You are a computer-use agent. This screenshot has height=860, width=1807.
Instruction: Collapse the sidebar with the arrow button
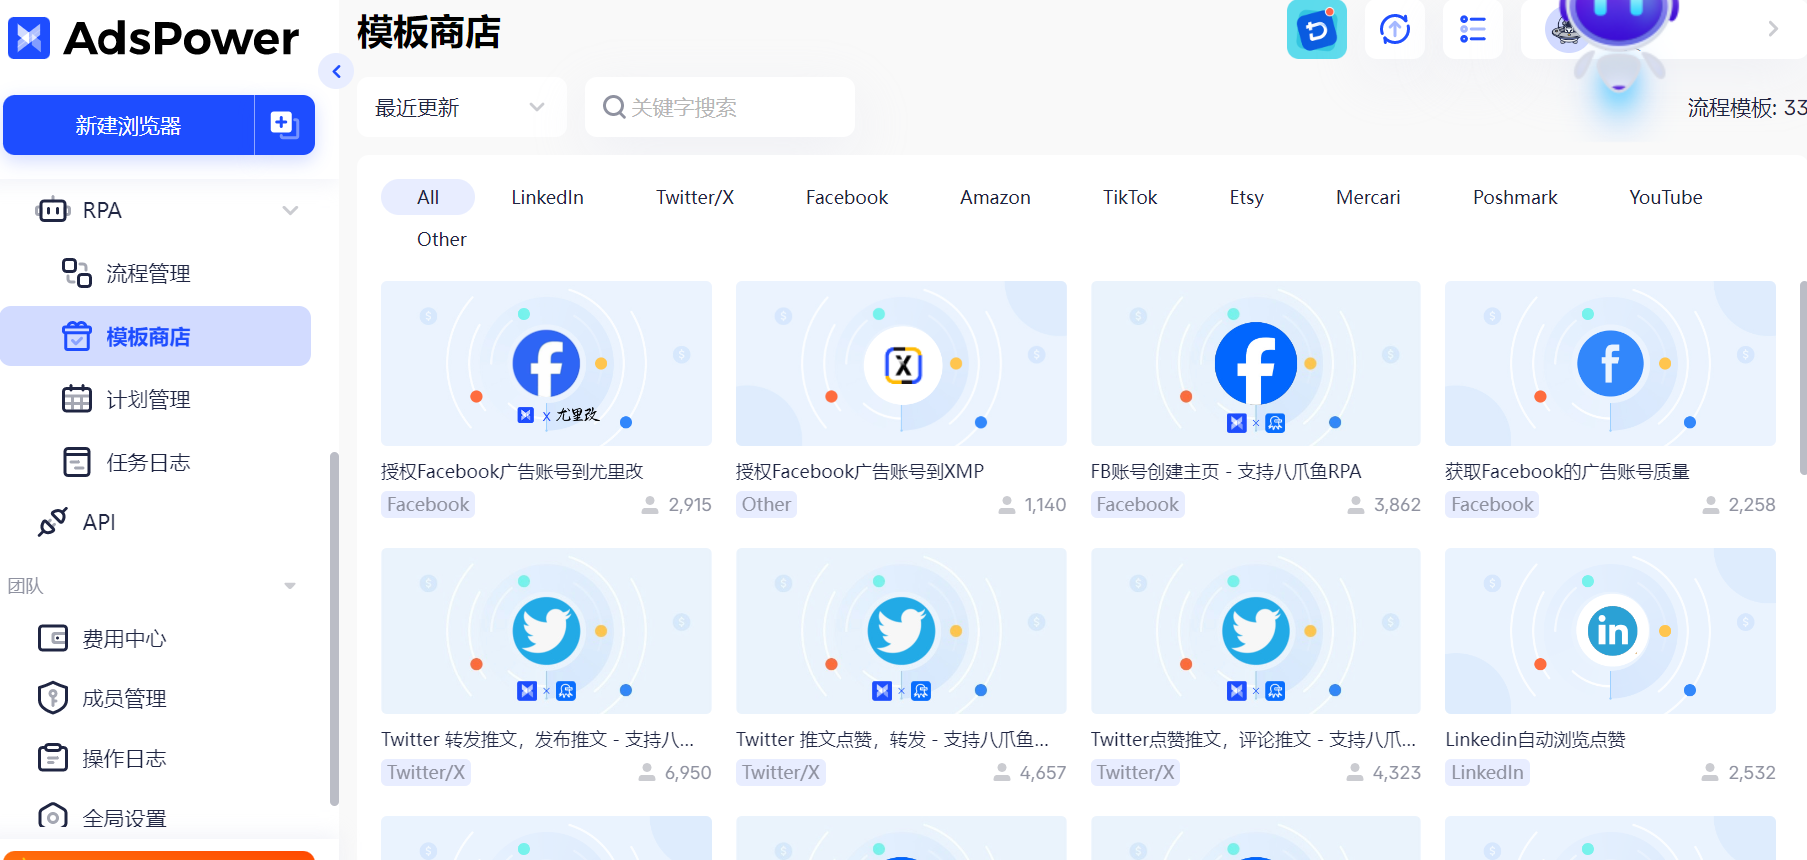[x=337, y=71]
